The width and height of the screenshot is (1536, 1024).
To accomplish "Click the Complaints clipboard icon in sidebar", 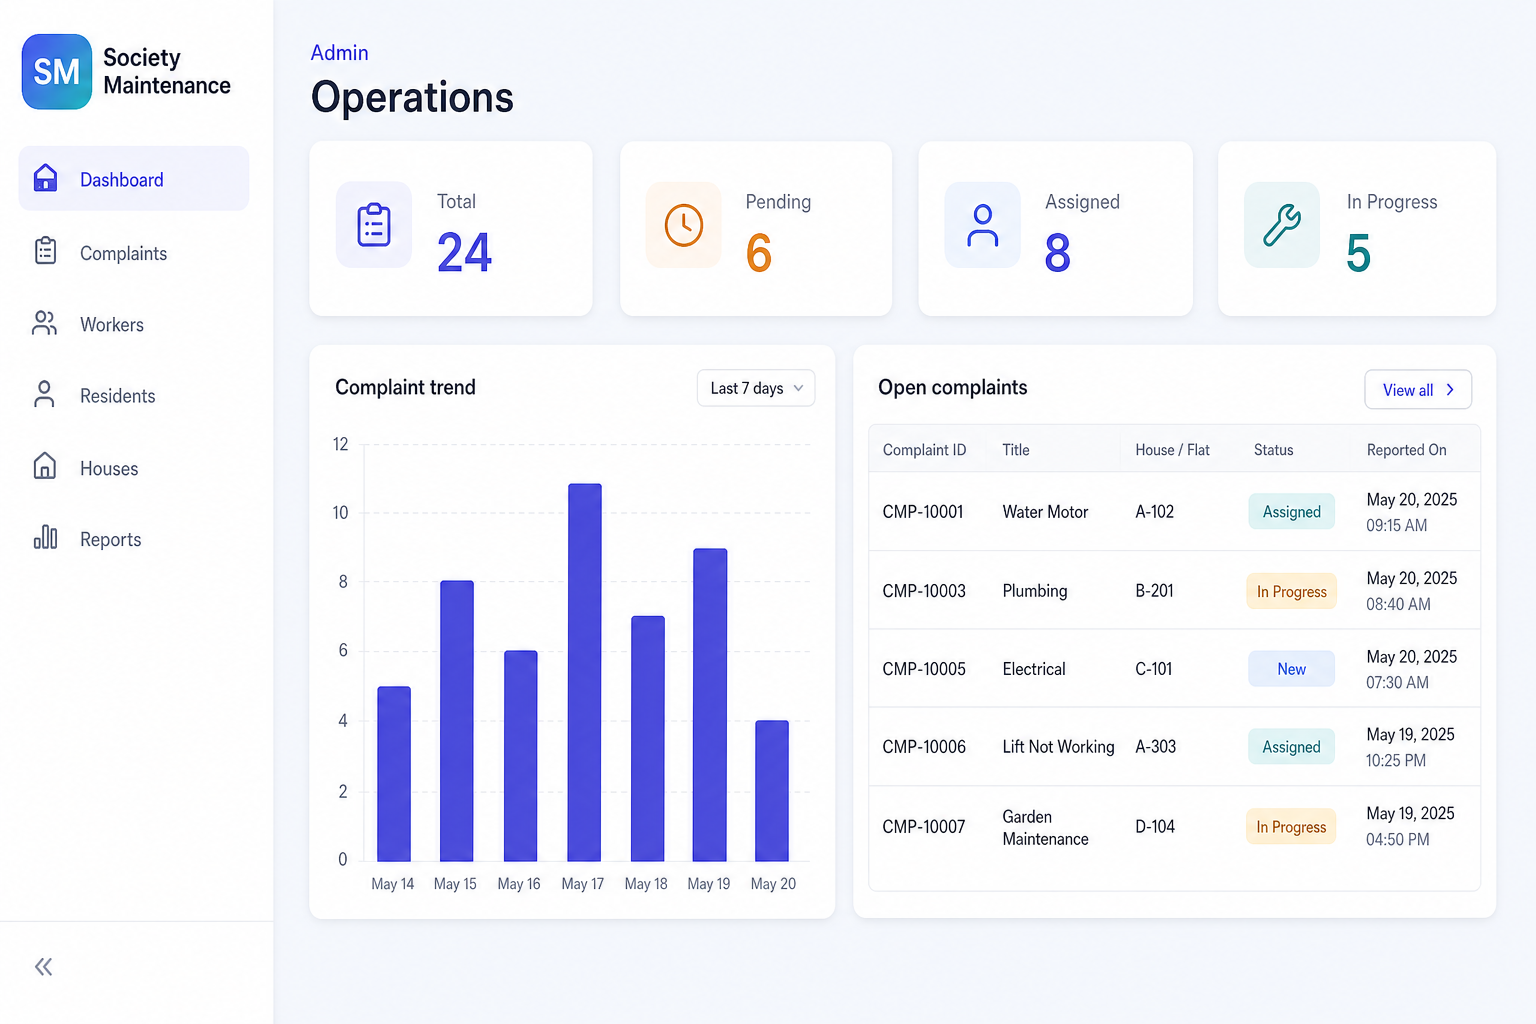I will tap(45, 251).
